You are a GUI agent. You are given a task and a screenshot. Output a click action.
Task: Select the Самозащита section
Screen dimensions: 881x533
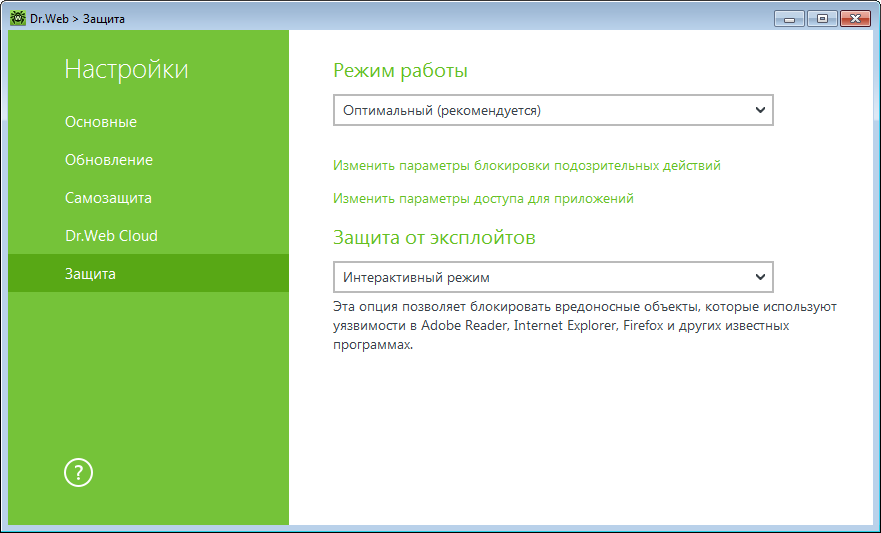pyautogui.click(x=148, y=198)
